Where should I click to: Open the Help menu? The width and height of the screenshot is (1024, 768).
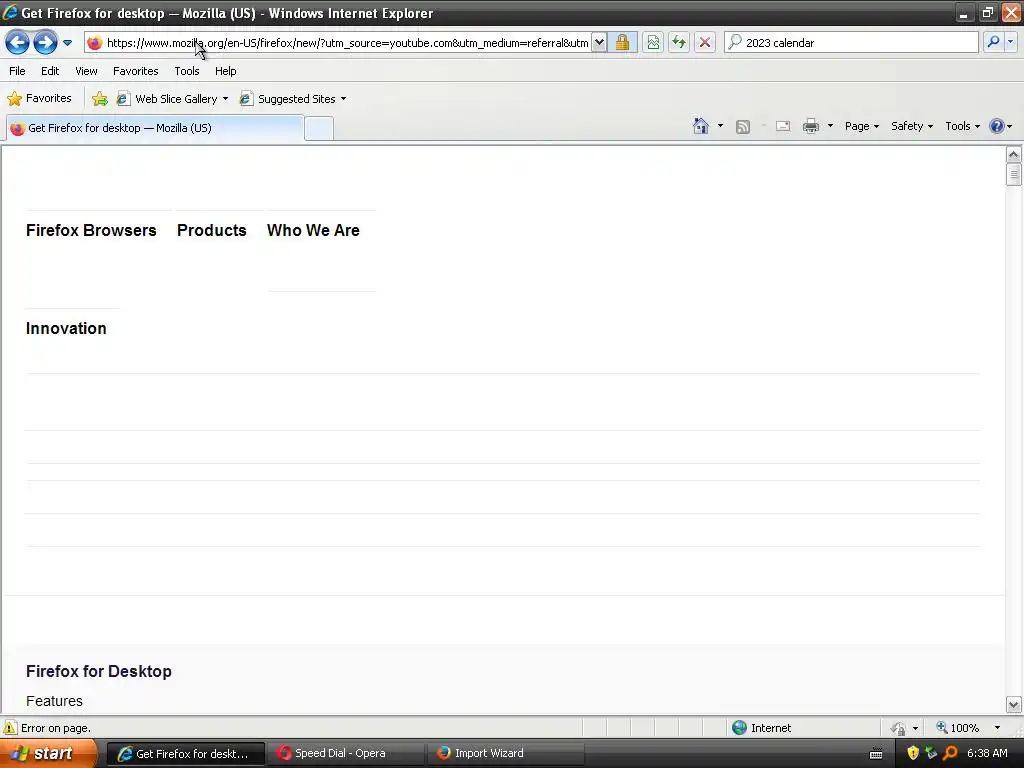(225, 71)
